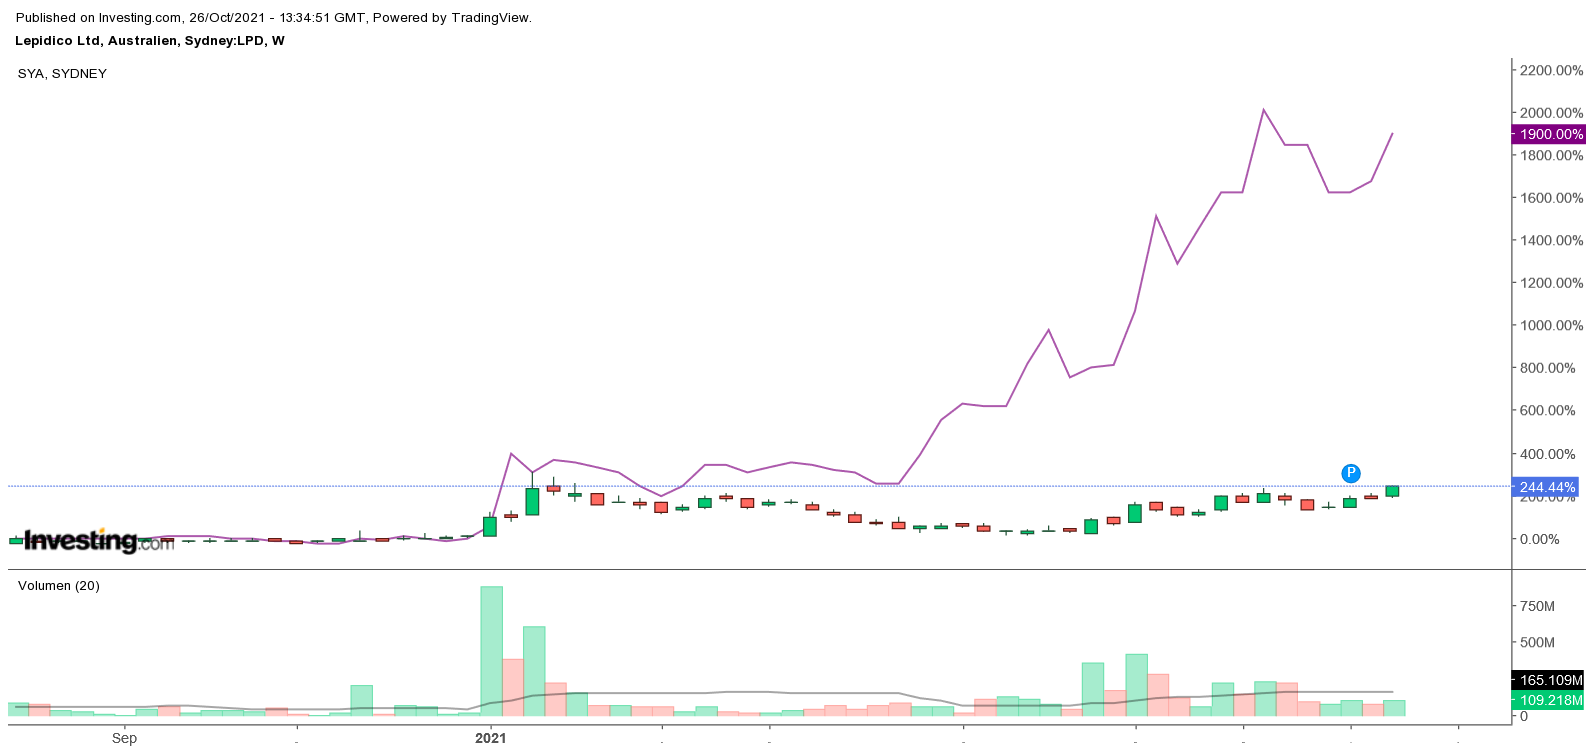Click the 400.00% axis value
This screenshot has height=753, width=1593.
pos(1547,454)
